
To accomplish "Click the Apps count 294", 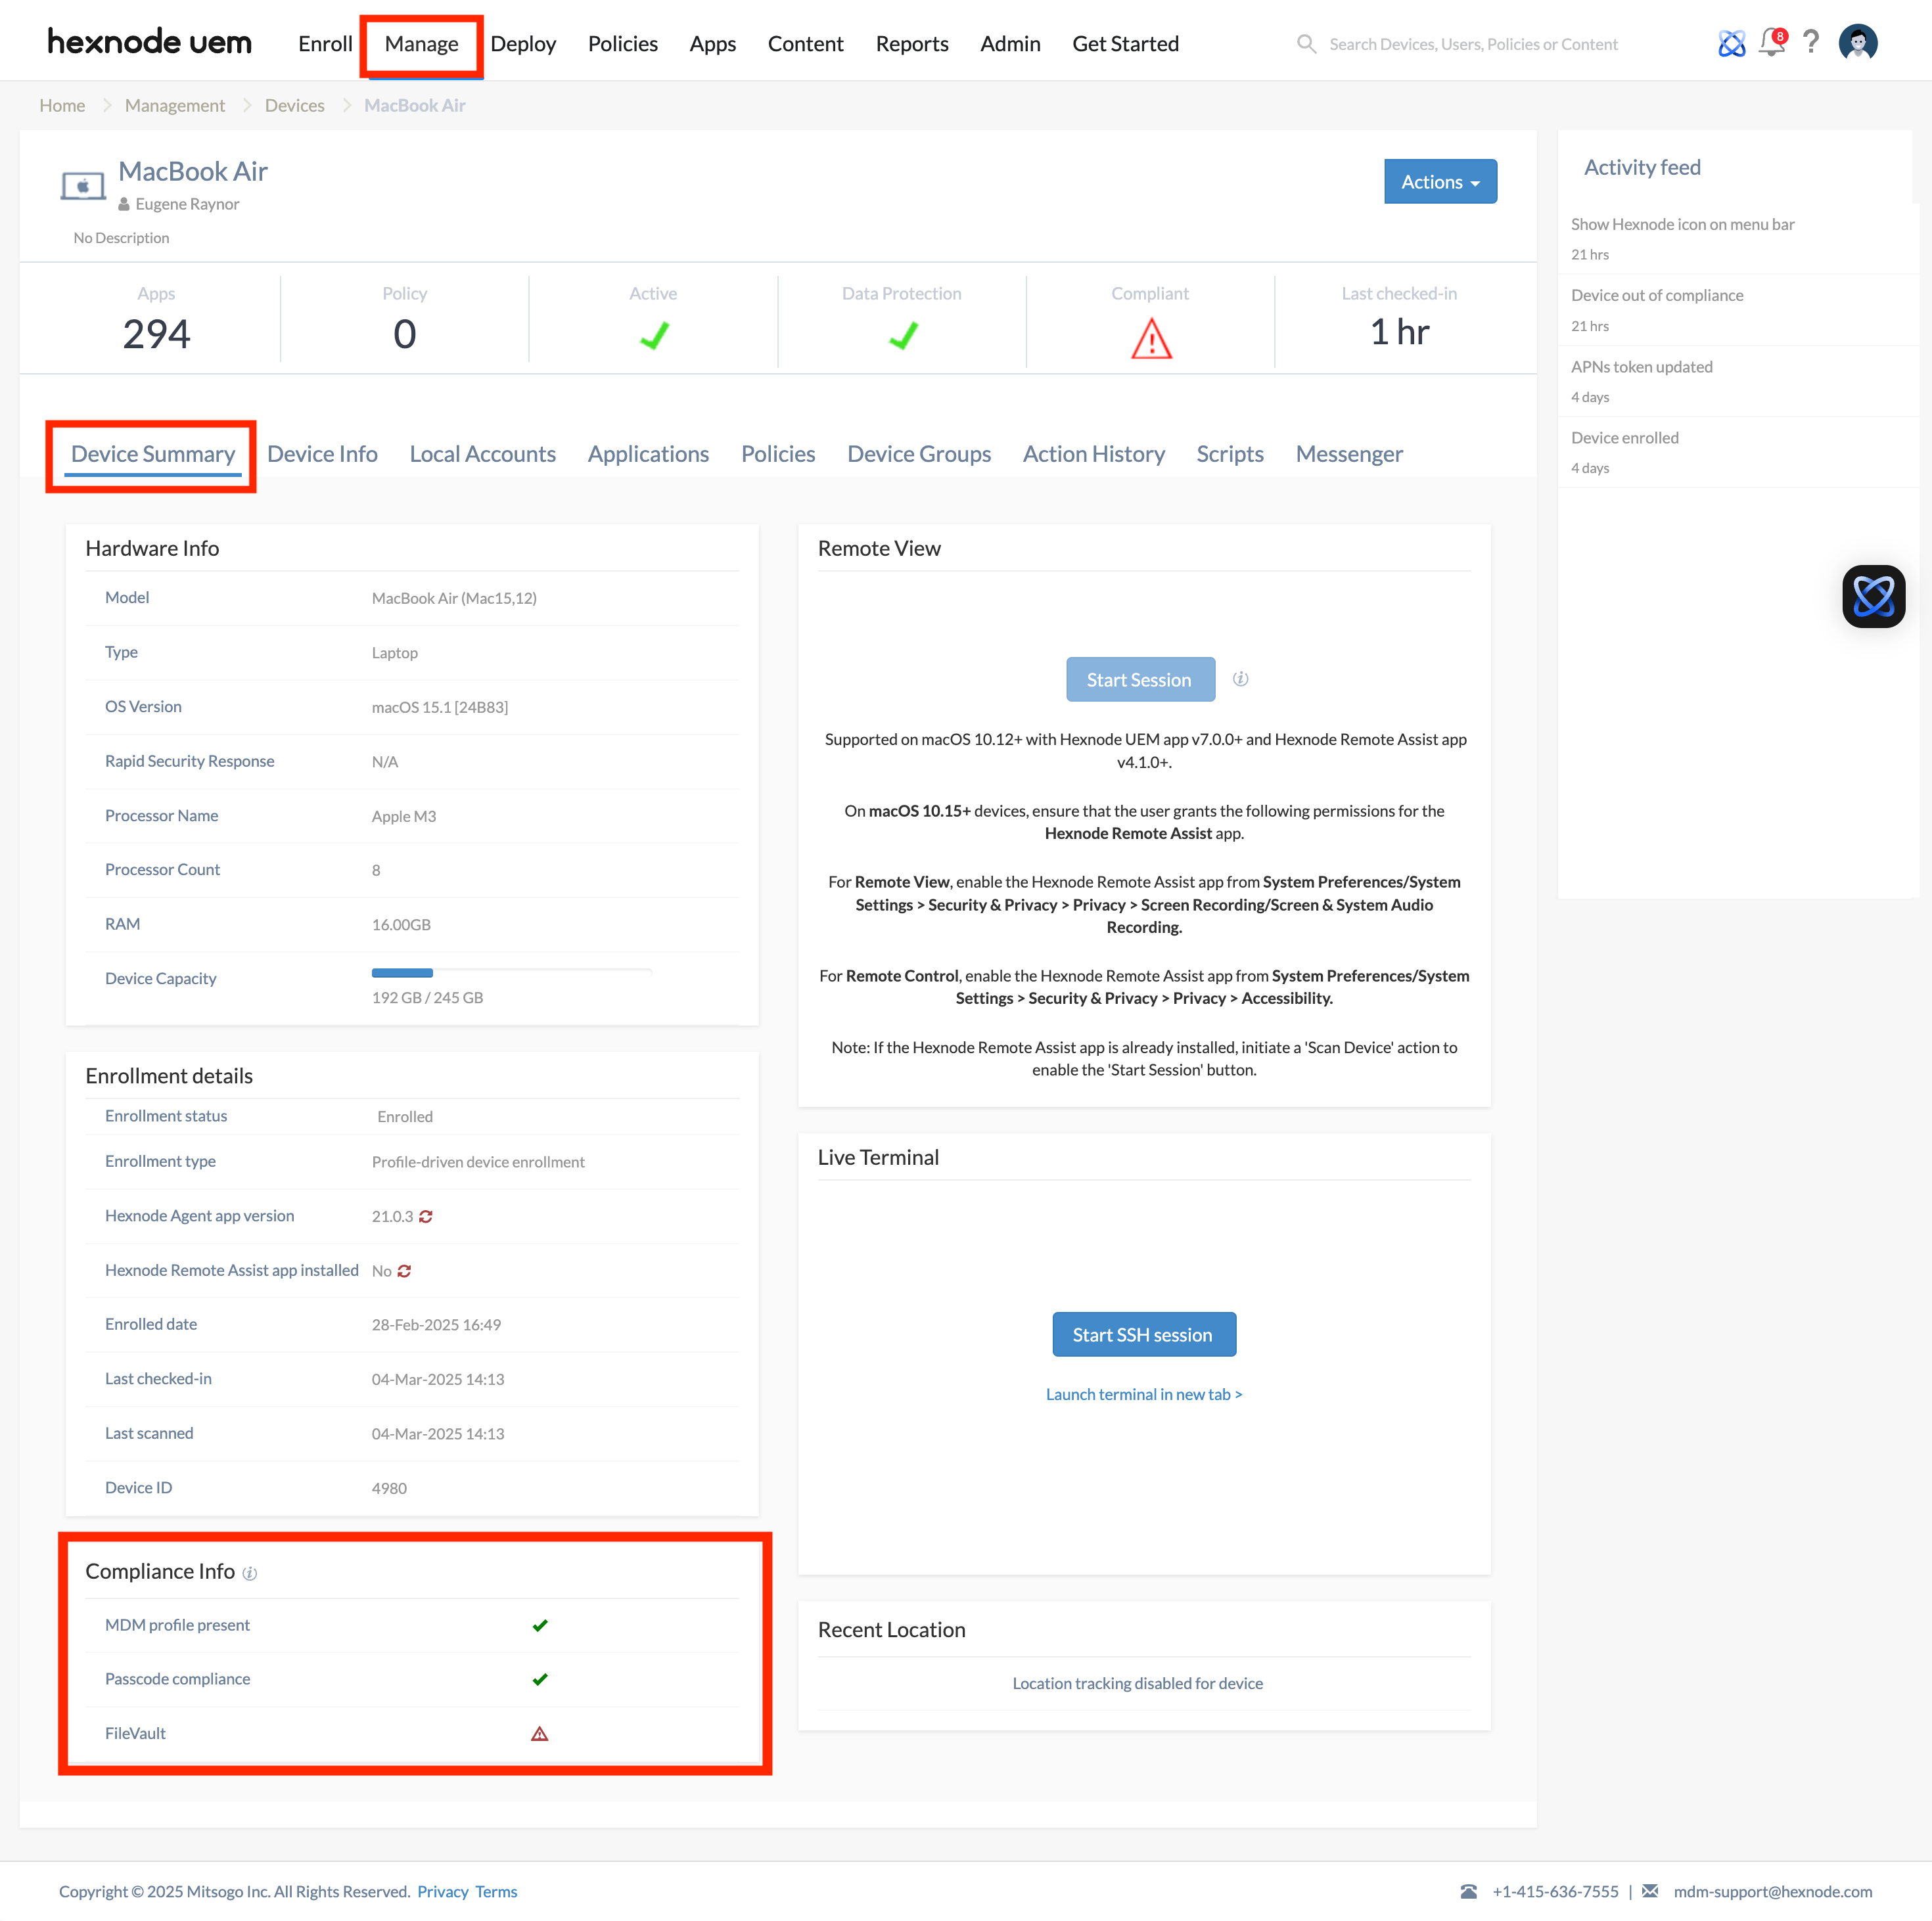I will pos(156,333).
